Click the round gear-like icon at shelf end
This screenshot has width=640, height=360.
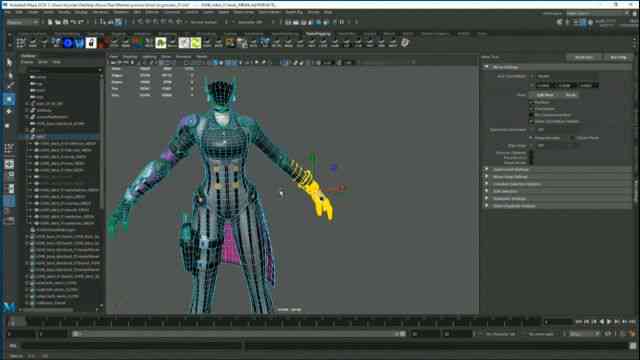click(x=405, y=42)
